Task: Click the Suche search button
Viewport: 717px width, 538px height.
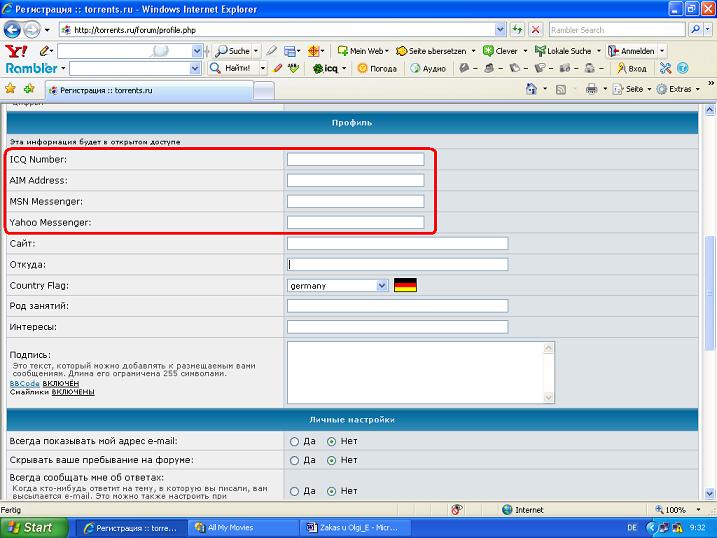Action: (x=233, y=51)
